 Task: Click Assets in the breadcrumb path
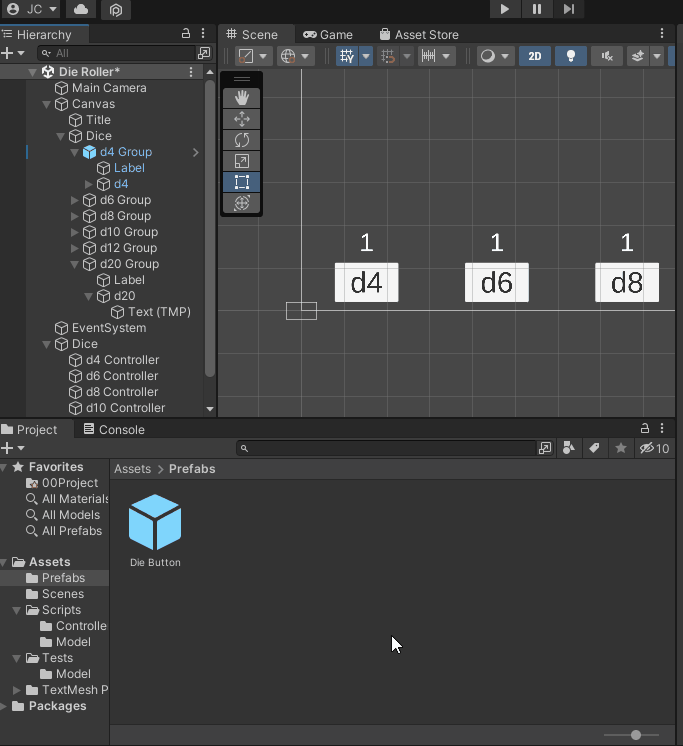click(x=132, y=469)
